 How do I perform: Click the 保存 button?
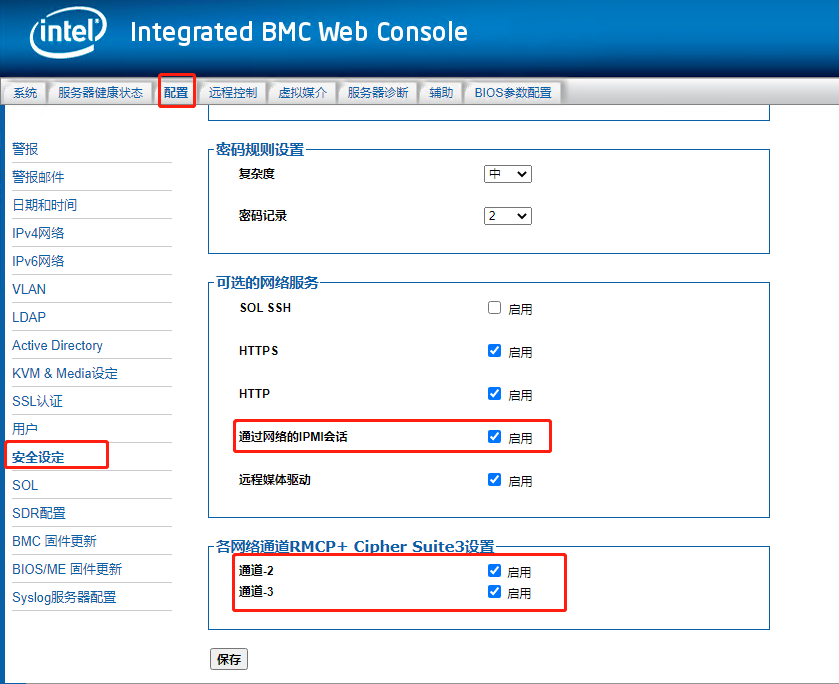pos(229,659)
